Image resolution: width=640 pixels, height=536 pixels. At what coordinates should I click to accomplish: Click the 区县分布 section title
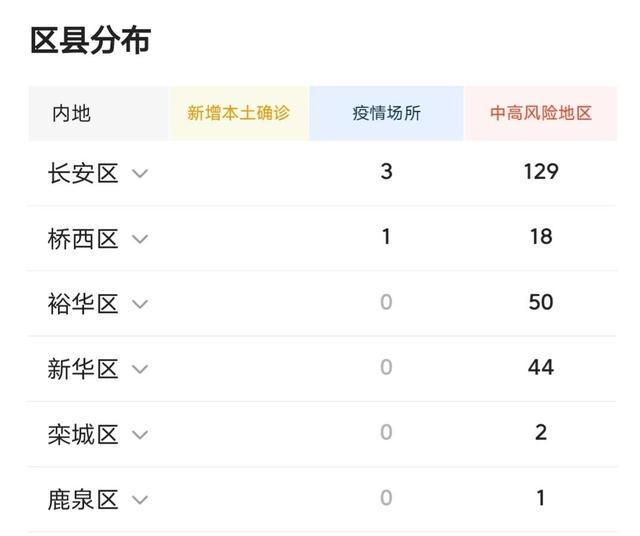[91, 40]
